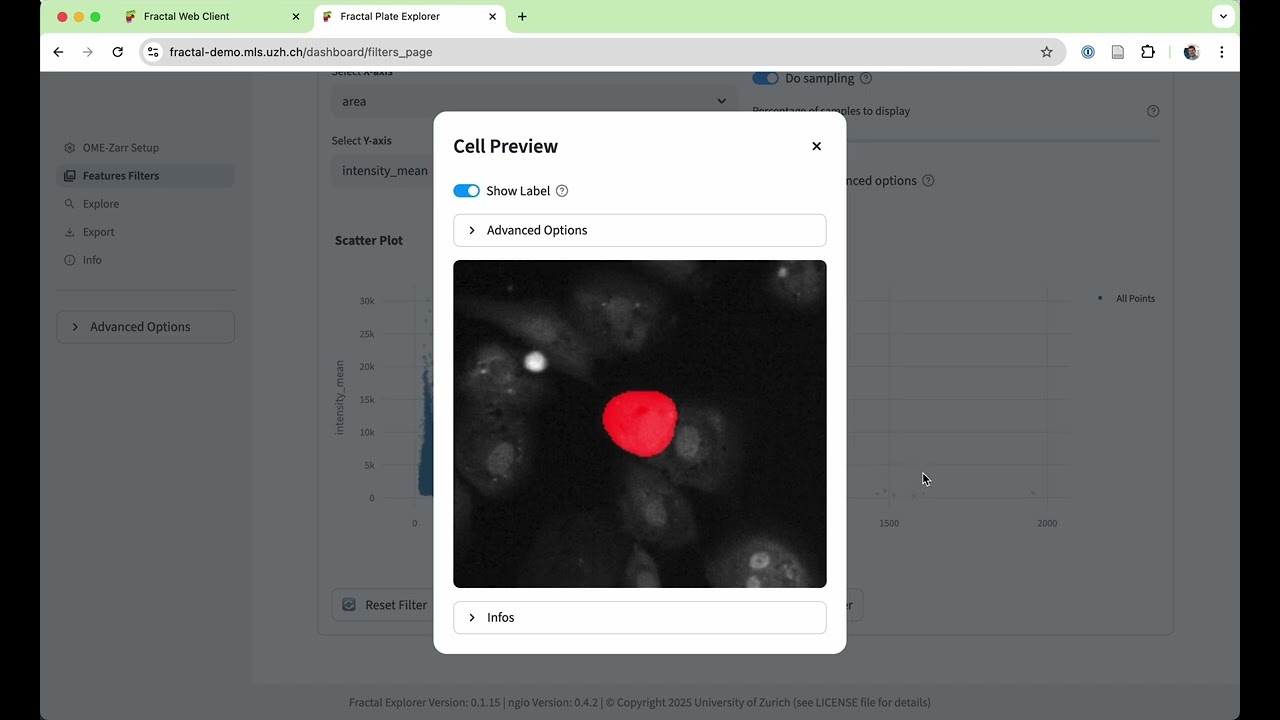The width and height of the screenshot is (1280, 720).
Task: Open the Show Label help icon
Action: (x=562, y=191)
